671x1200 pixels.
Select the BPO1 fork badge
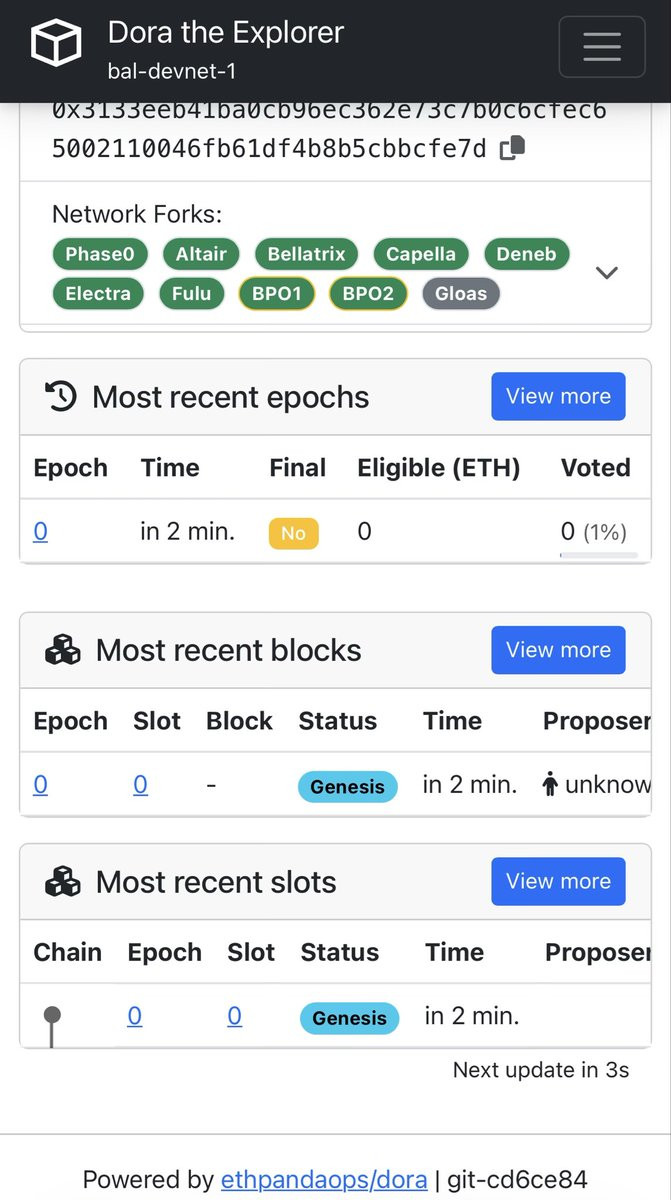[x=277, y=293]
